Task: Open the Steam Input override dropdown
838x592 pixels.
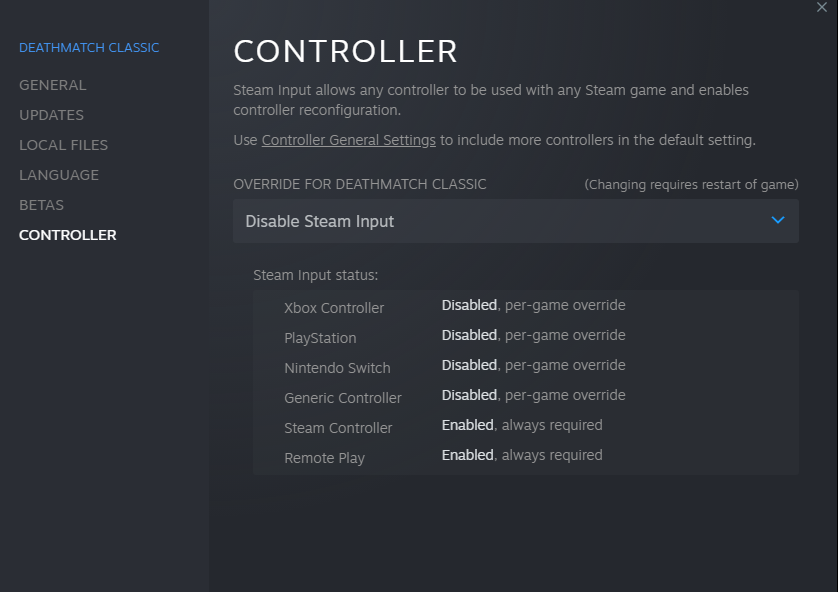Action: pyautogui.click(x=515, y=220)
